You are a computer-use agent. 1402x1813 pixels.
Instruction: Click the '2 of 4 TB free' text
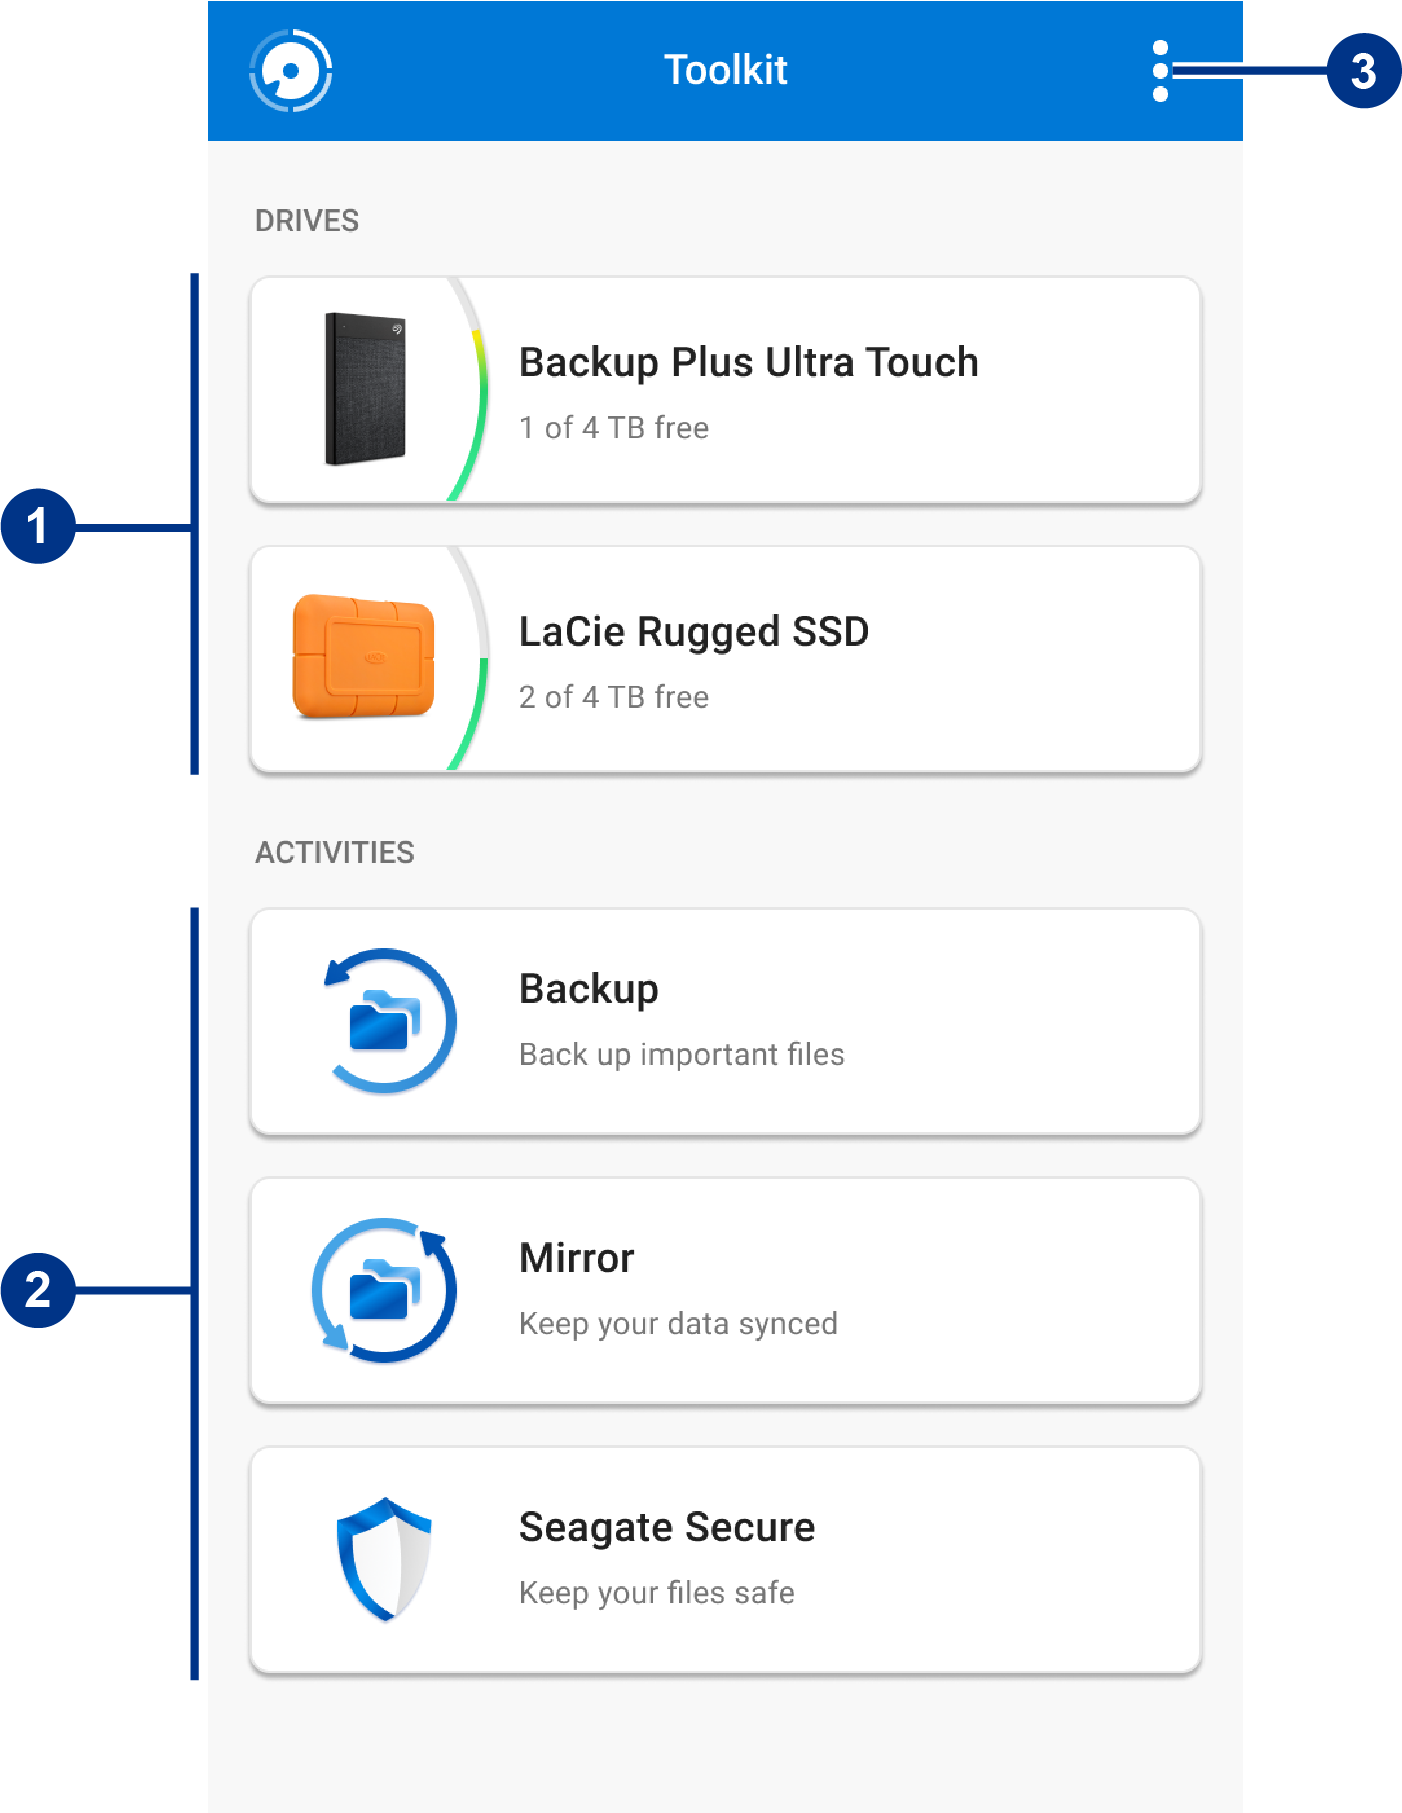pyautogui.click(x=614, y=697)
